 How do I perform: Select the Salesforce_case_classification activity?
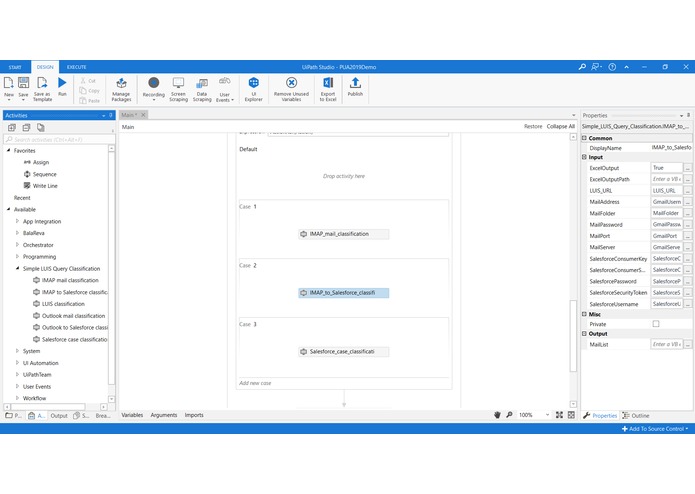344,352
